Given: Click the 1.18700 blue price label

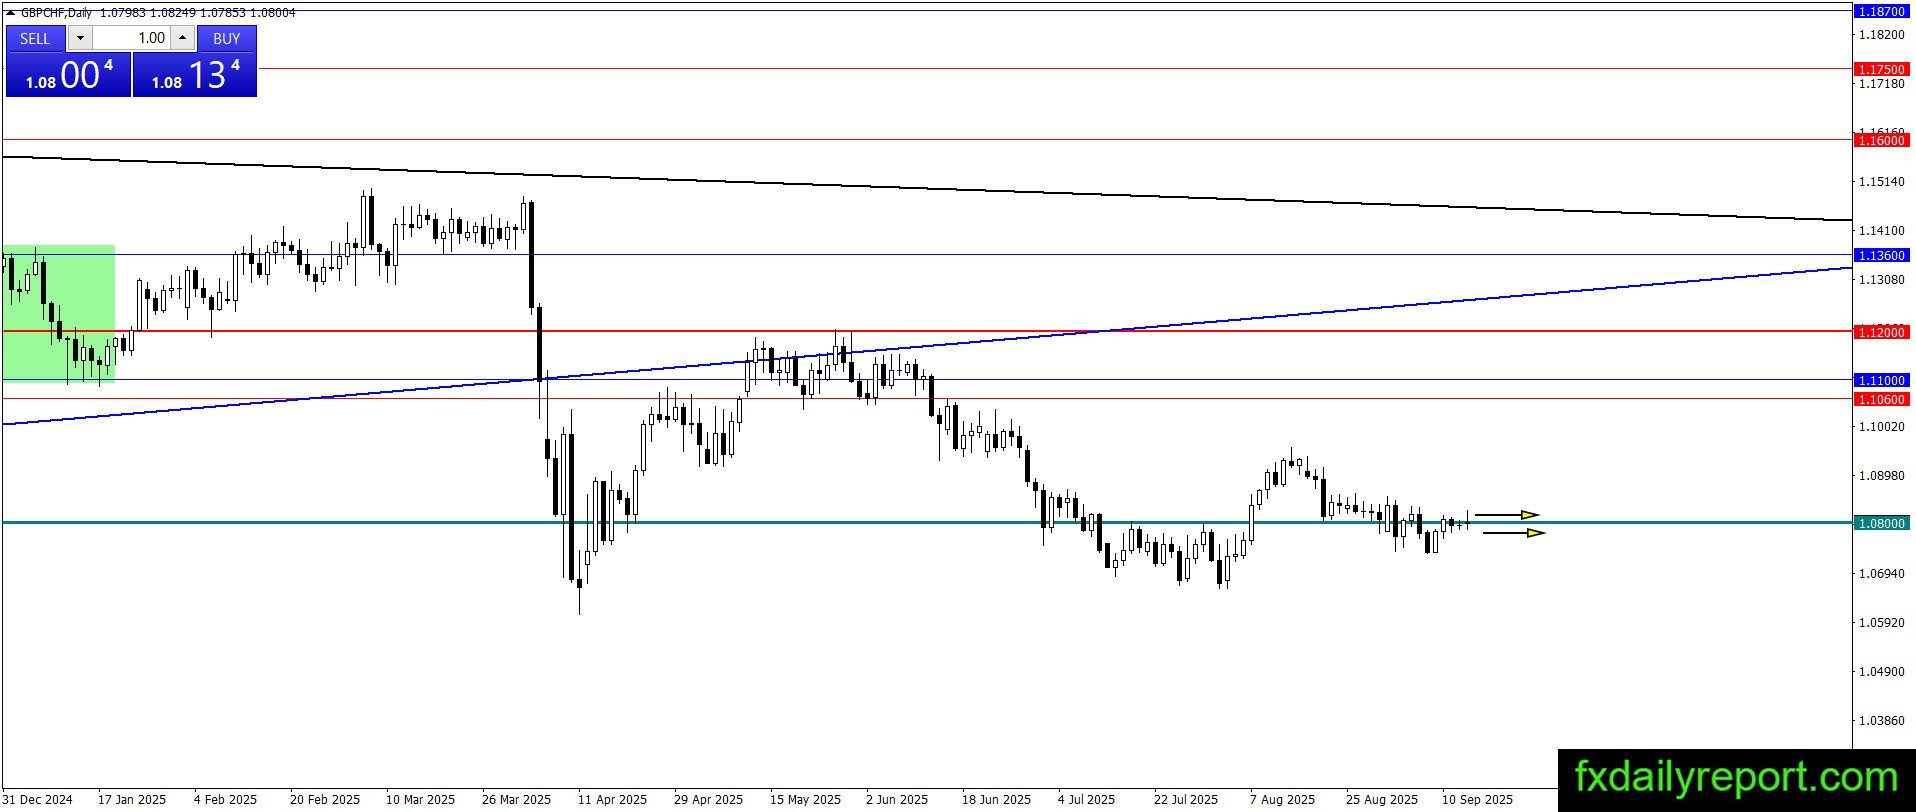Looking at the screenshot, I should click(x=1882, y=11).
